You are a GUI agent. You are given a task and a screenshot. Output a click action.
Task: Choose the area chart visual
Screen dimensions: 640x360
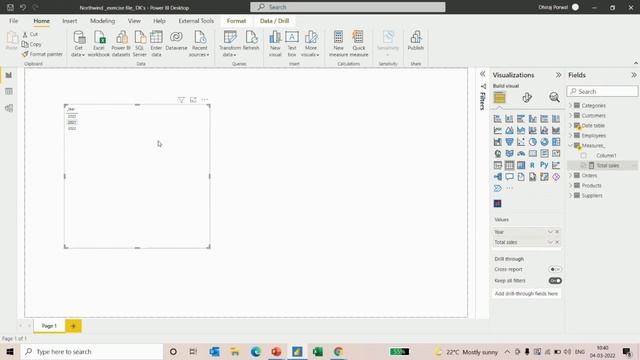coord(509,130)
